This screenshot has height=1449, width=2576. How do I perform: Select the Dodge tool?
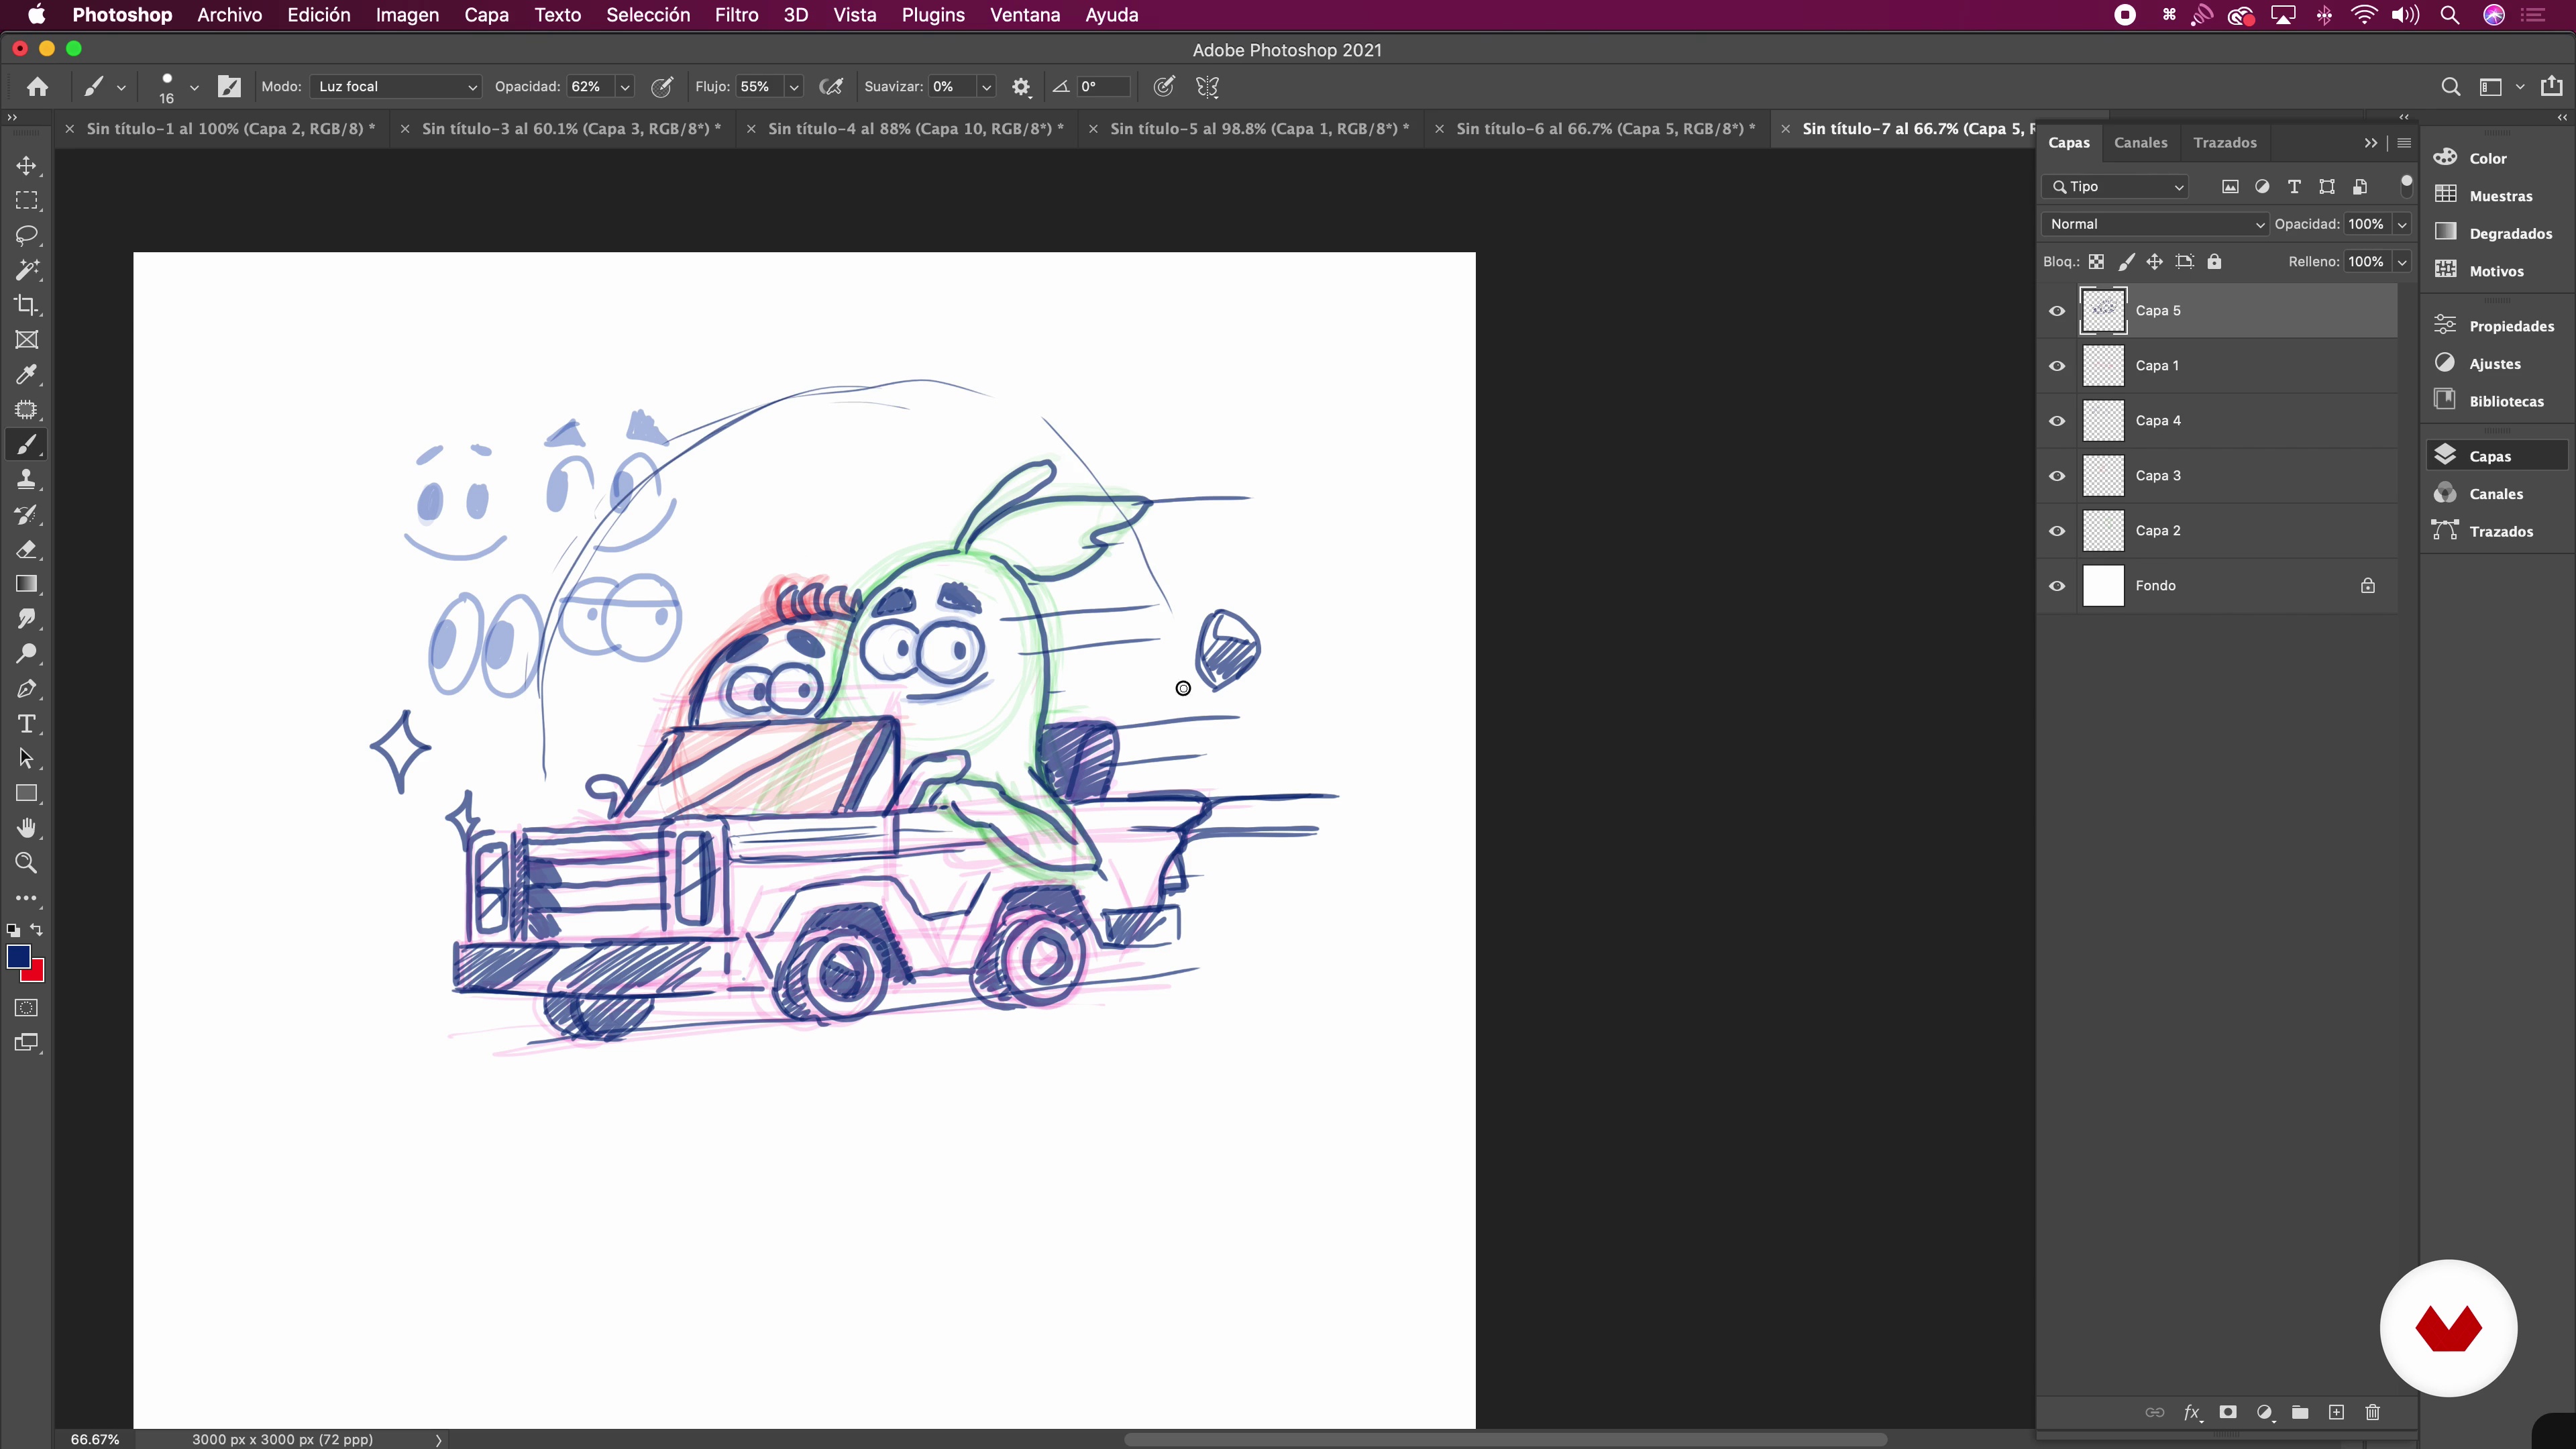[27, 654]
